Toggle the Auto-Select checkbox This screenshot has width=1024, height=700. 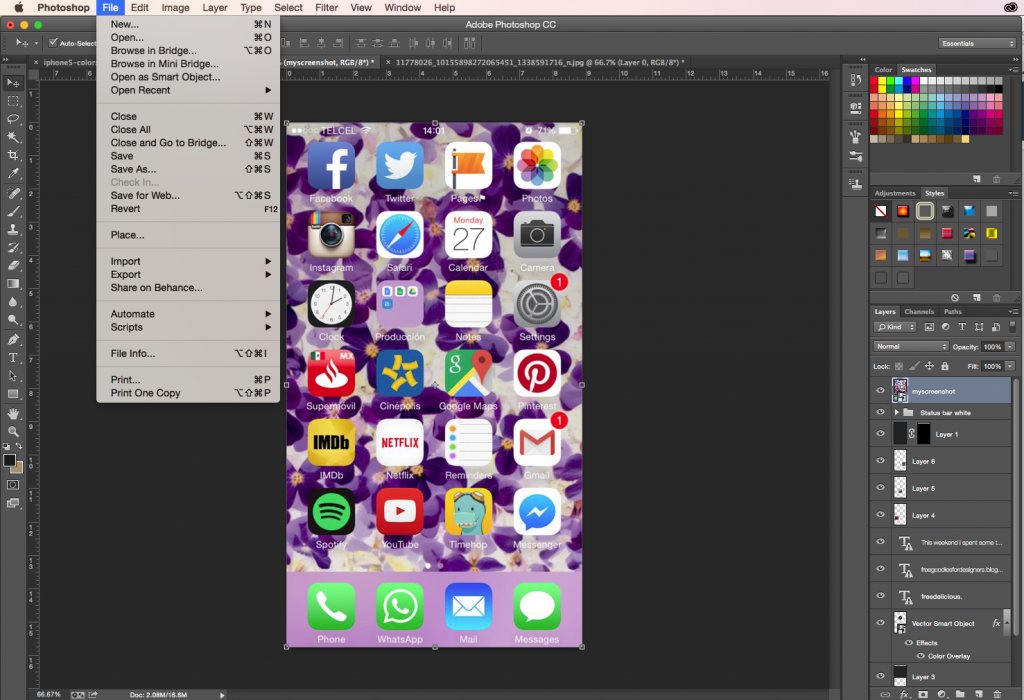click(x=53, y=43)
